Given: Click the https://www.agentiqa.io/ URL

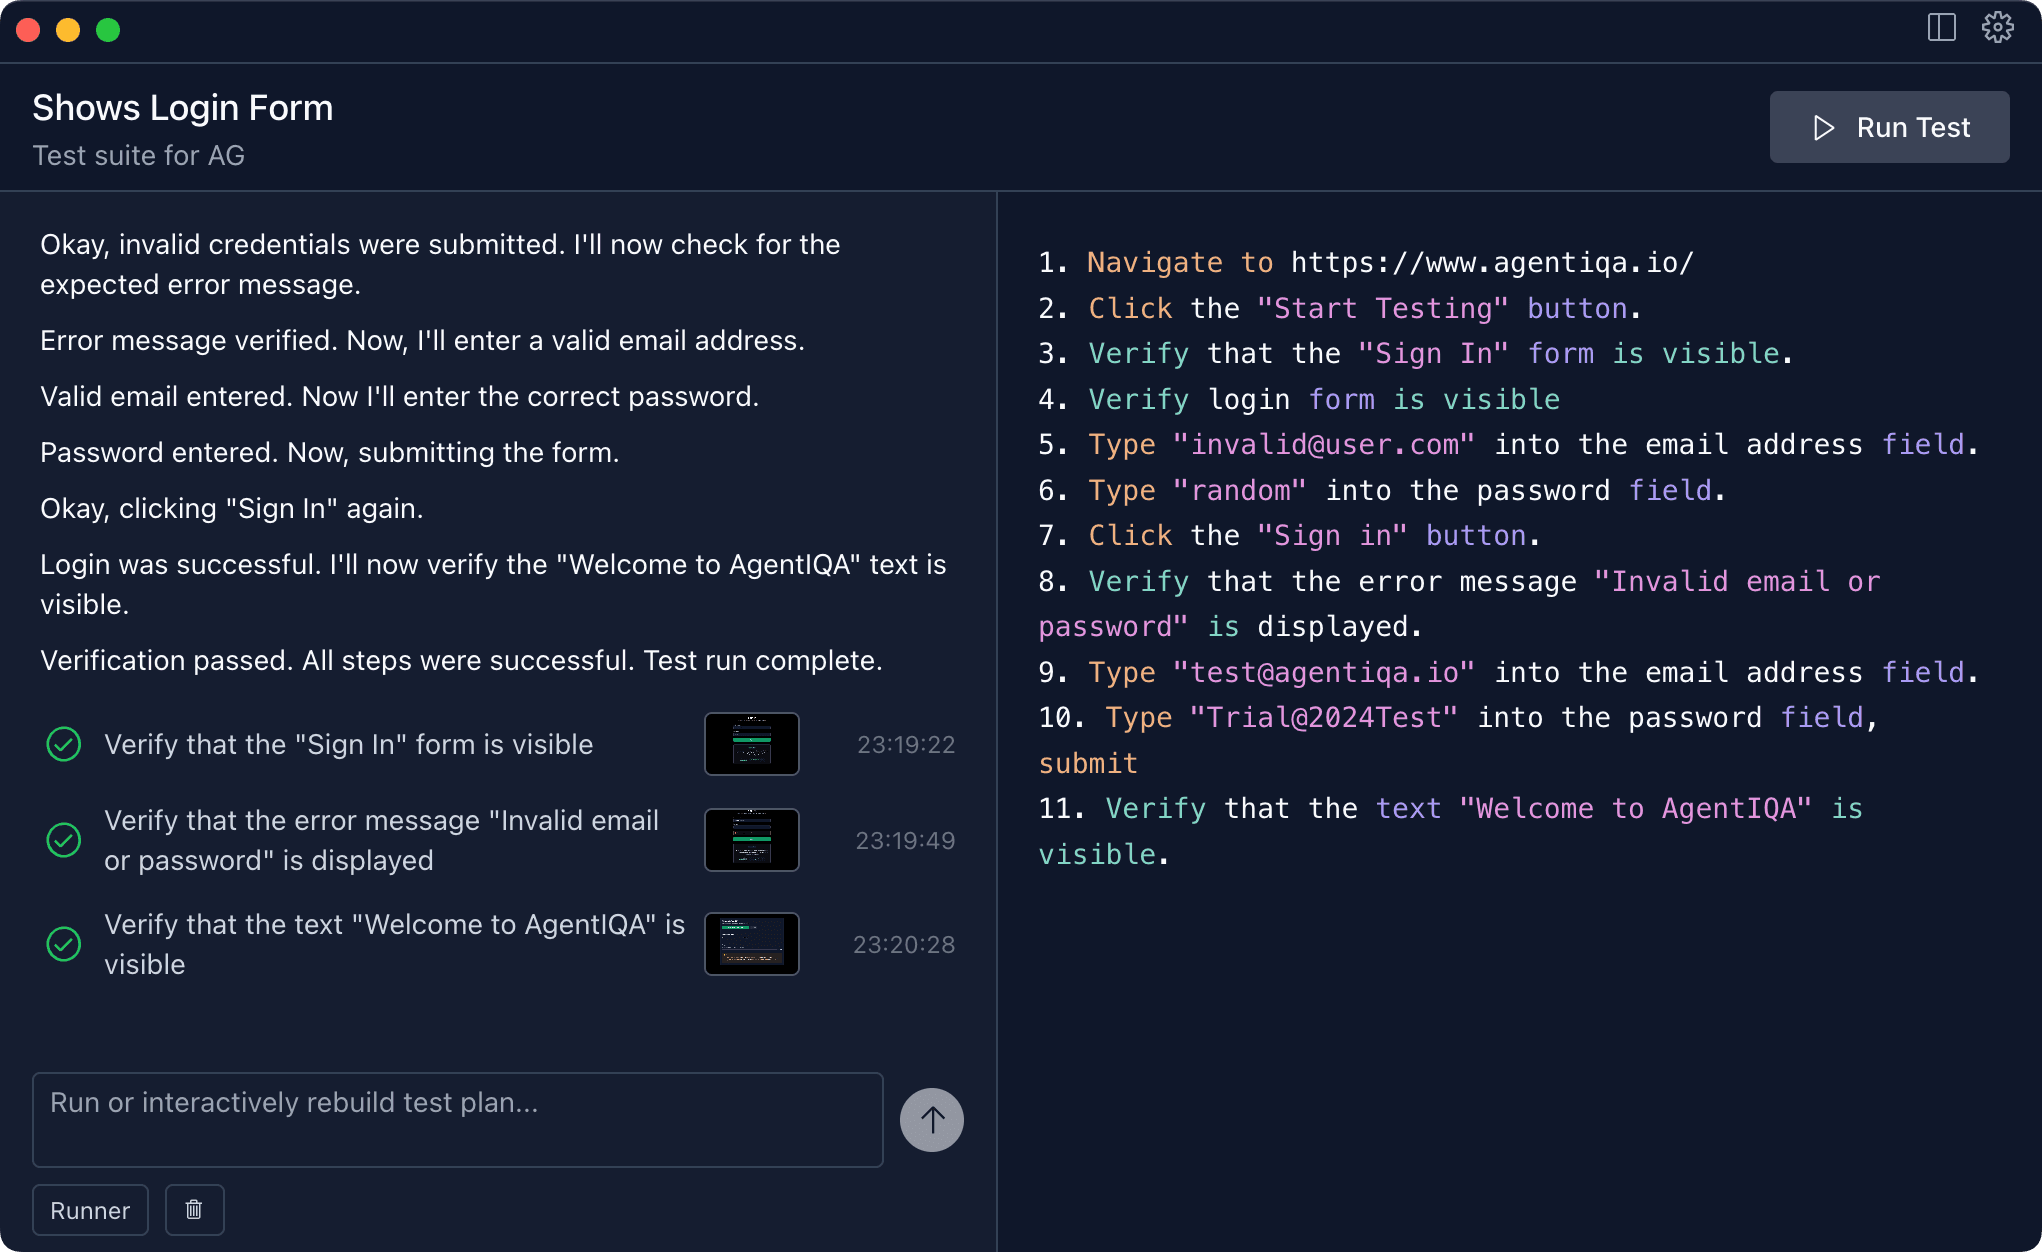Looking at the screenshot, I should point(1492,262).
